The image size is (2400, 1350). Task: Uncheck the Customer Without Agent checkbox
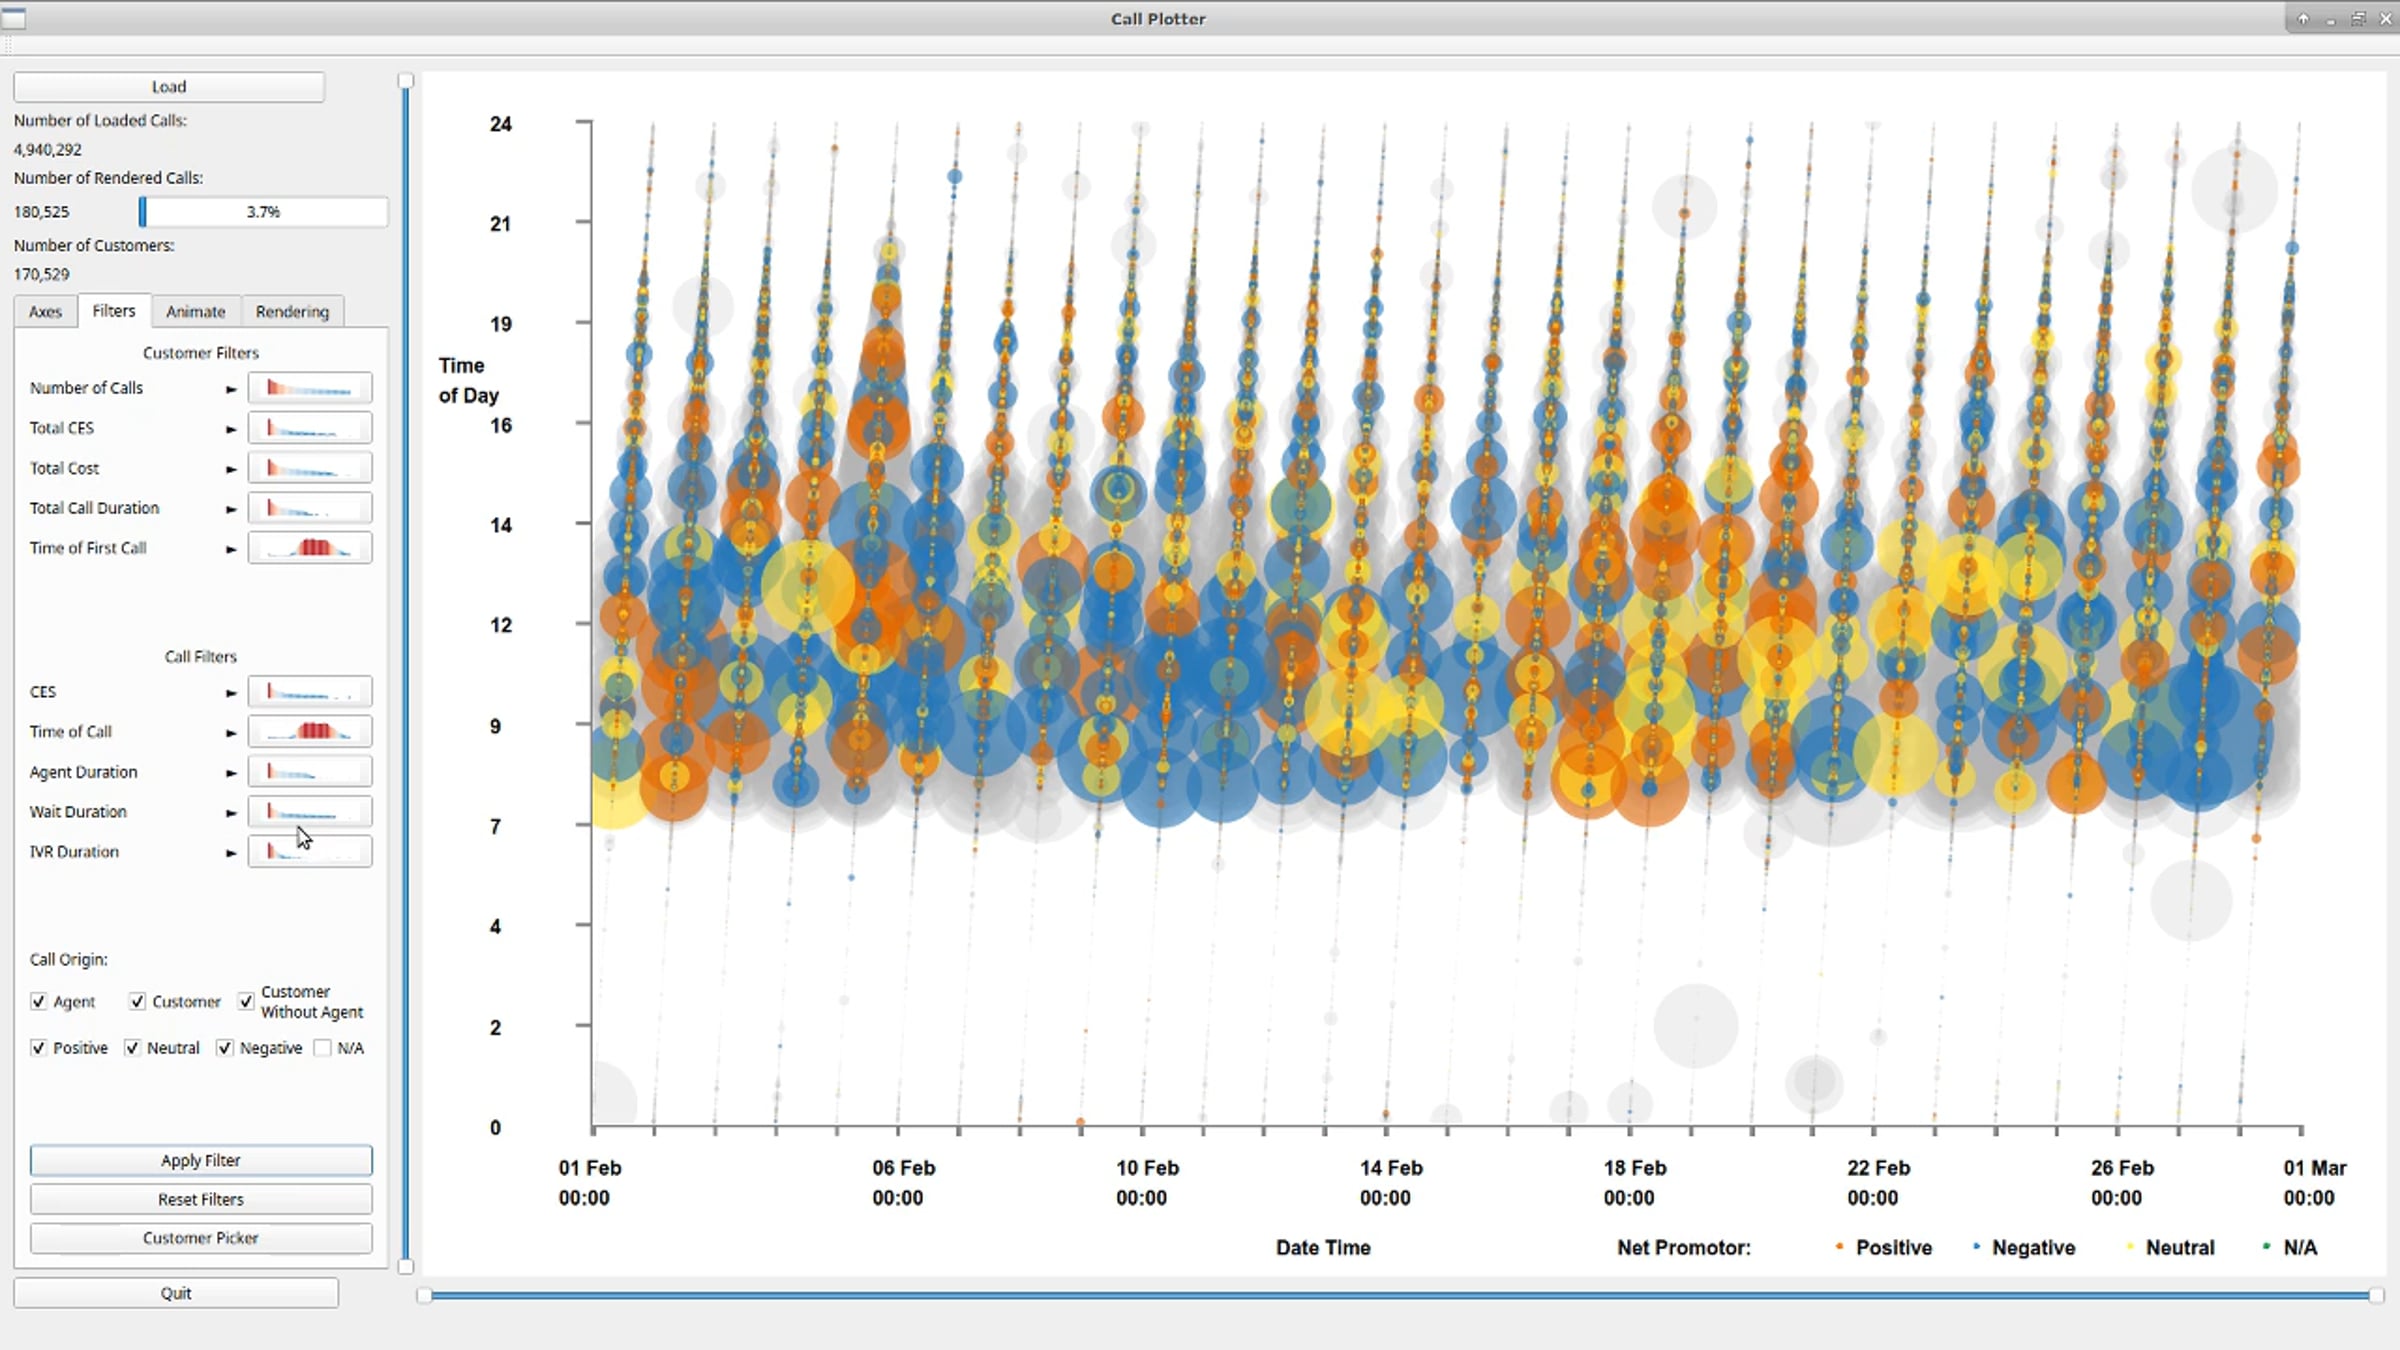246,1001
